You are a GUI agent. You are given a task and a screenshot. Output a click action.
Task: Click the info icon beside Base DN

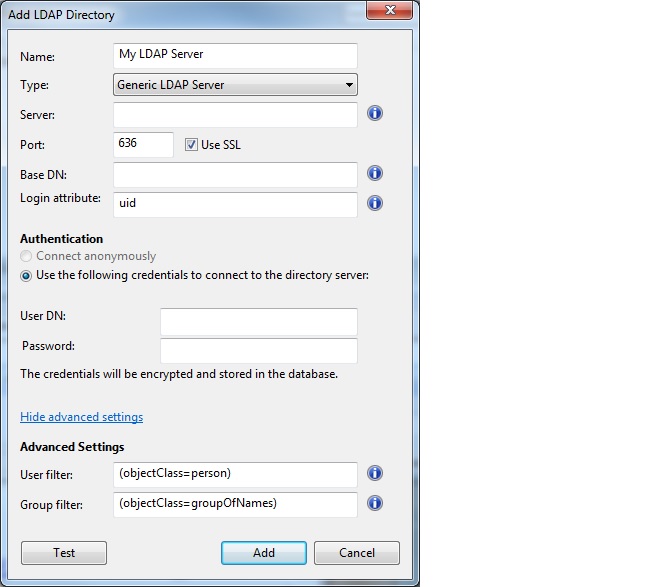(375, 173)
